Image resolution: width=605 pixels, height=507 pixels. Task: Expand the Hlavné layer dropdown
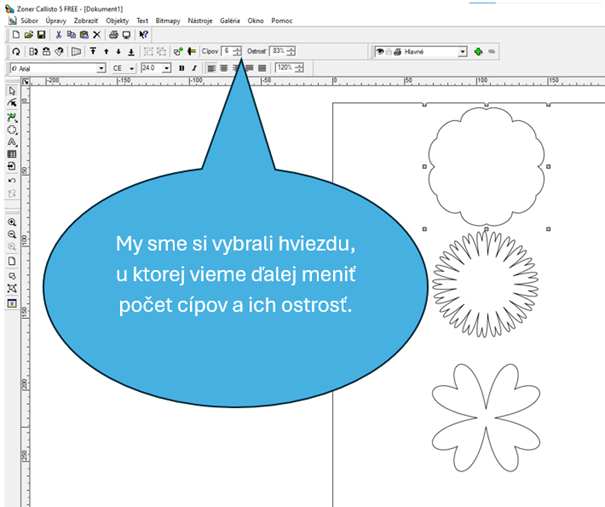click(463, 51)
